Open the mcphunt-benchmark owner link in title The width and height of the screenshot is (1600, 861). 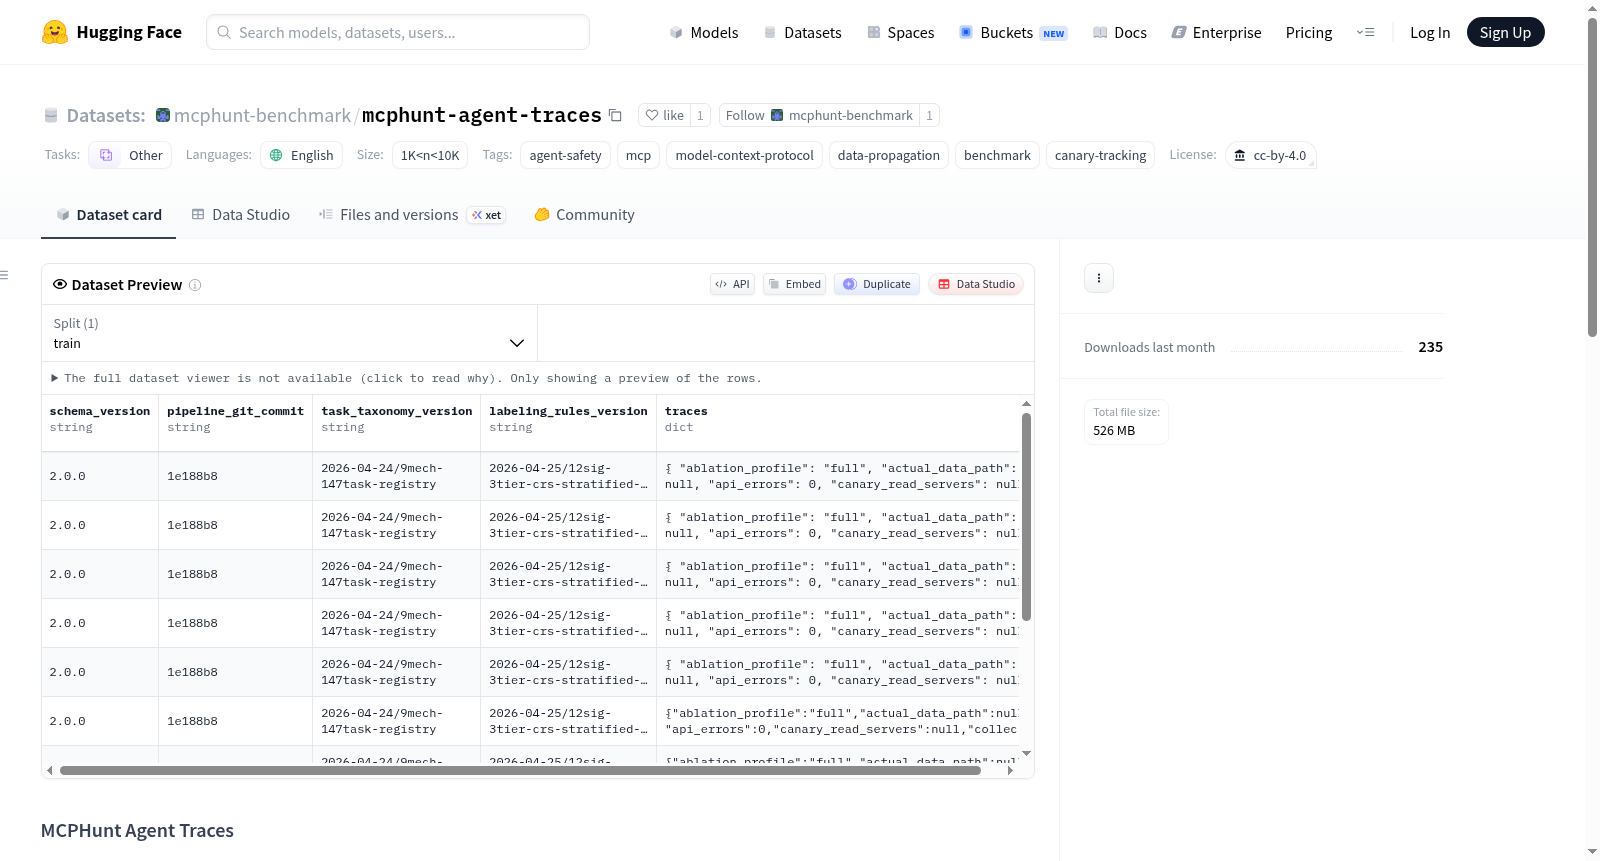[x=262, y=116]
